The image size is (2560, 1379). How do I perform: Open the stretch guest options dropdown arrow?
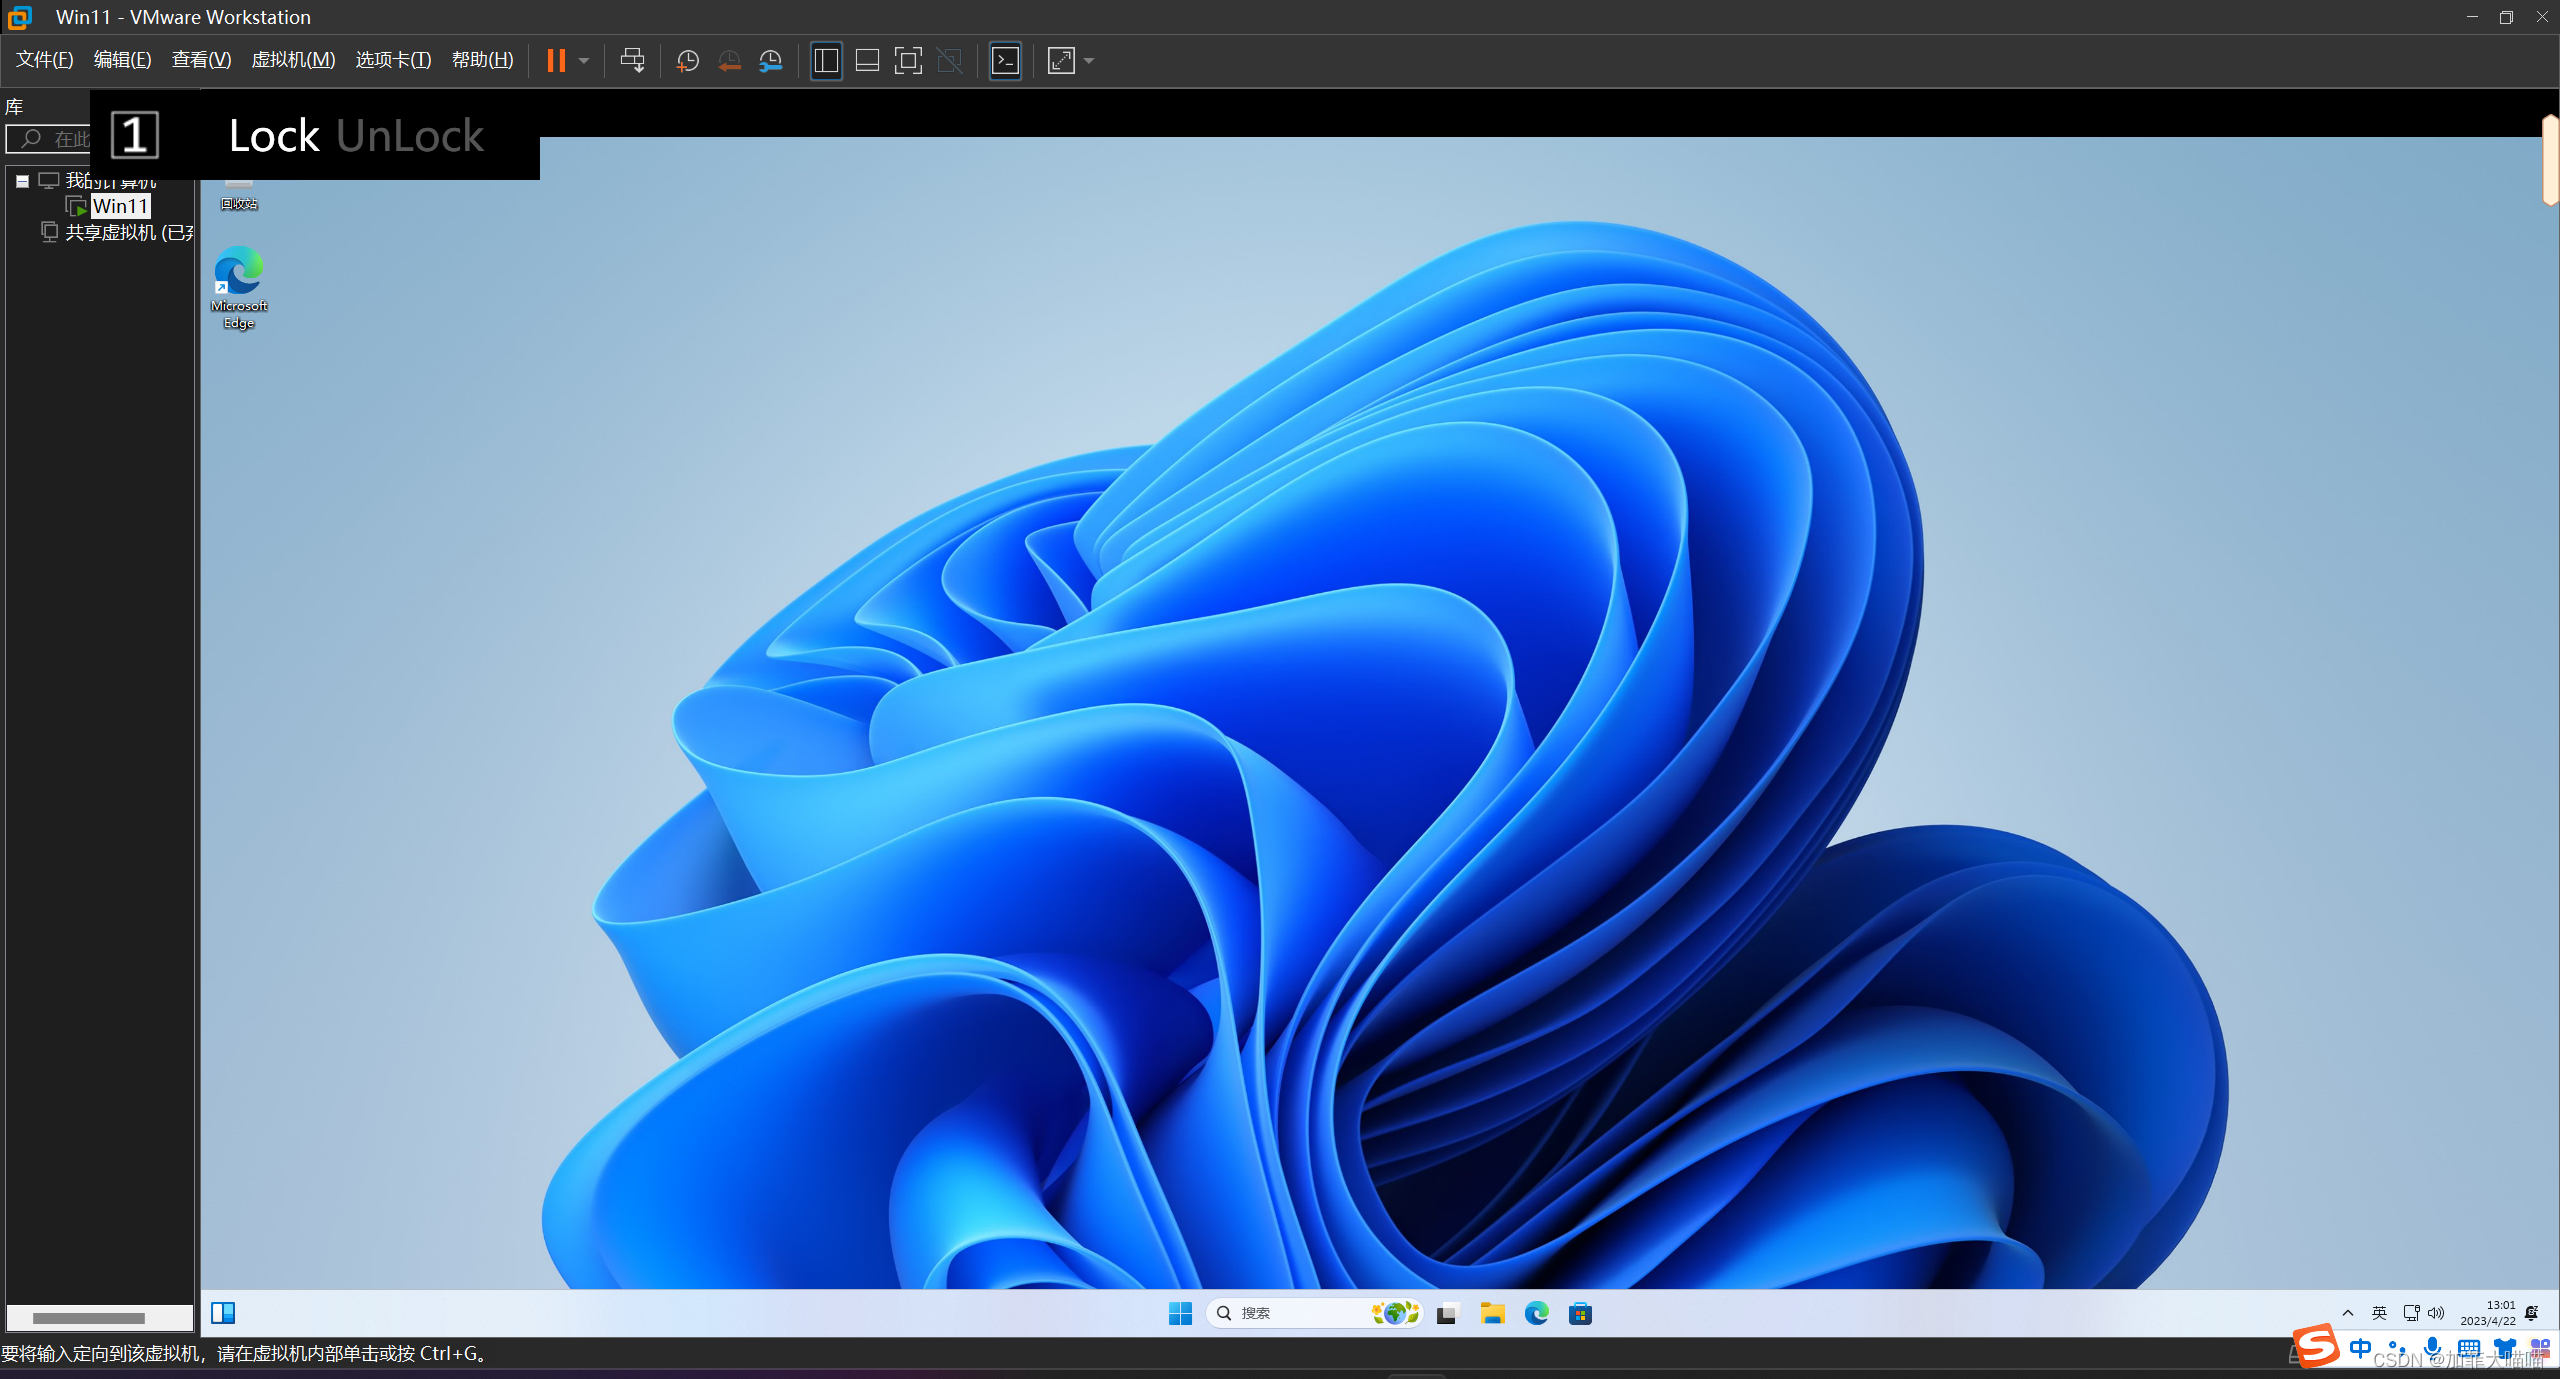1089,61
